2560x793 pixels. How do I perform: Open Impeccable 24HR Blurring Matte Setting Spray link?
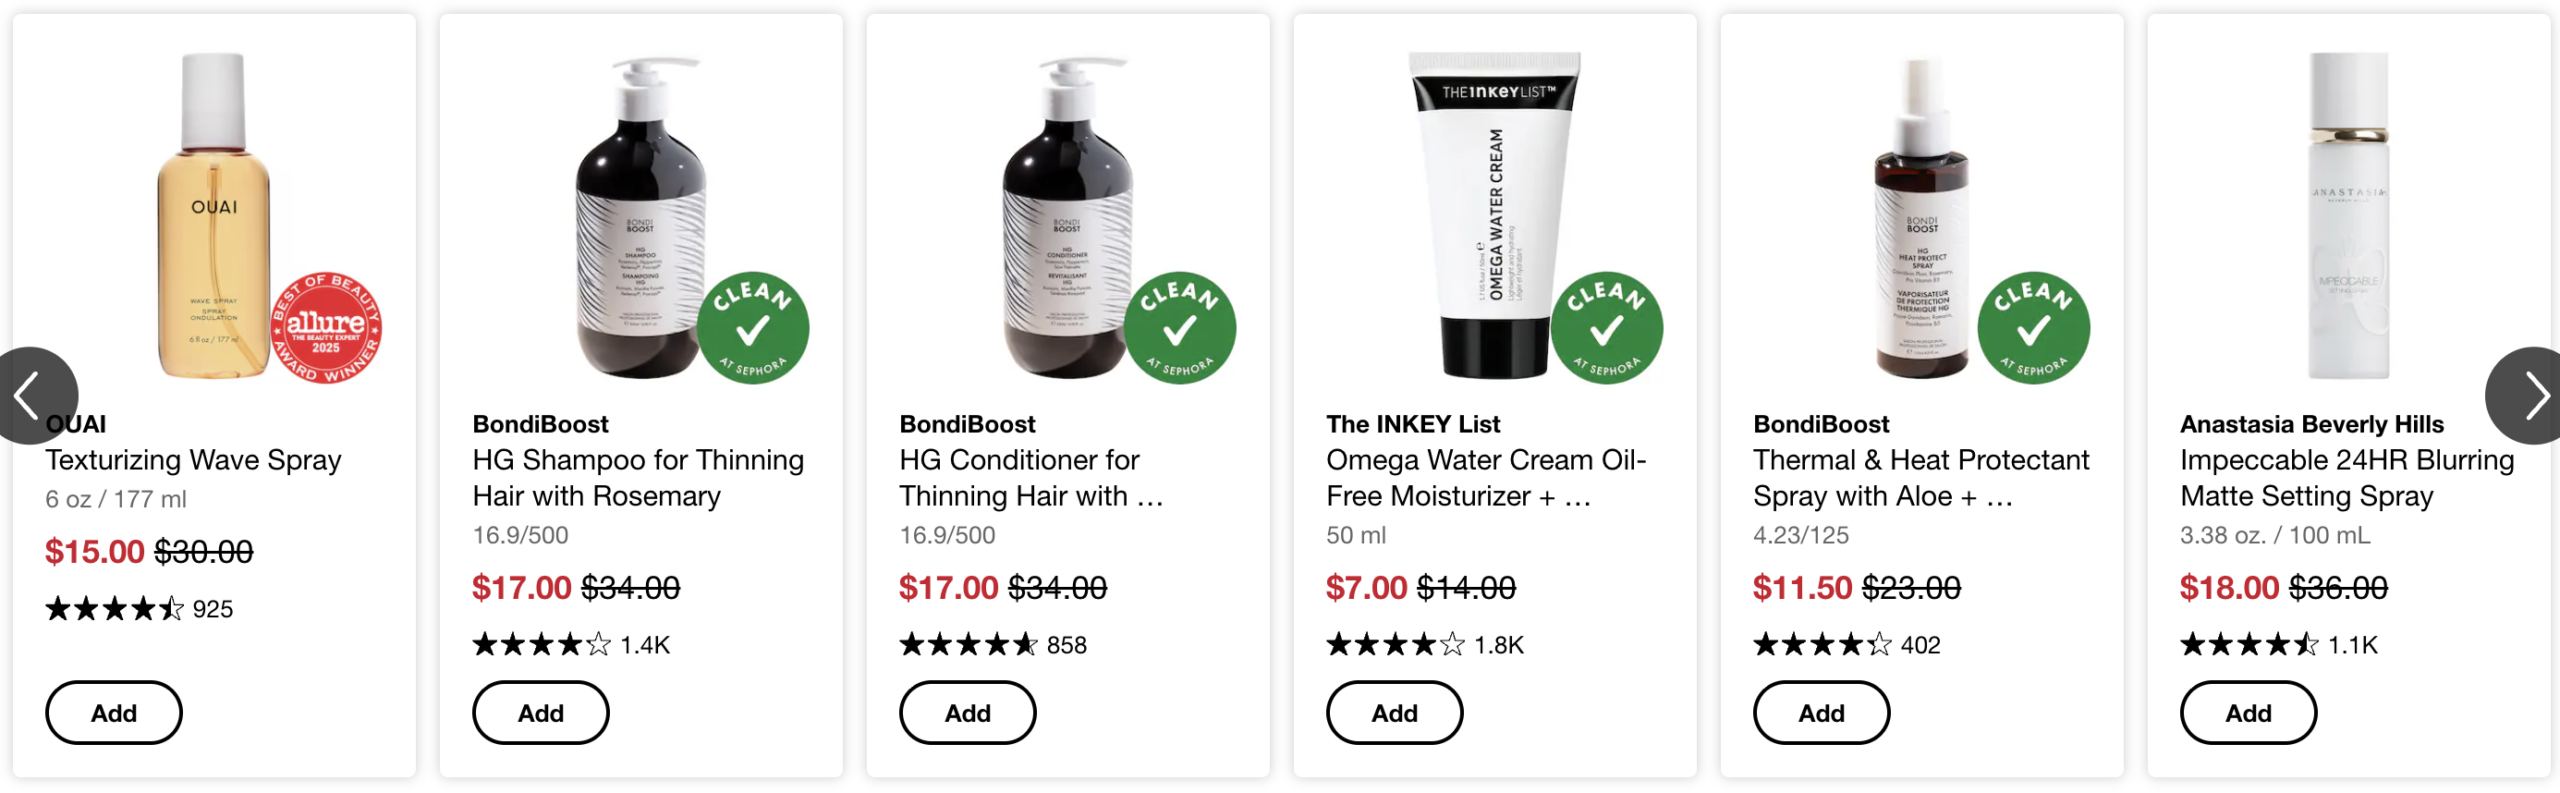point(2347,478)
